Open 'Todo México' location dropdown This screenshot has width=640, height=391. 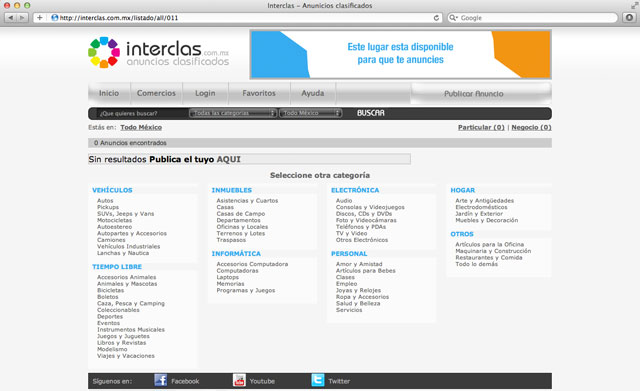(311, 113)
